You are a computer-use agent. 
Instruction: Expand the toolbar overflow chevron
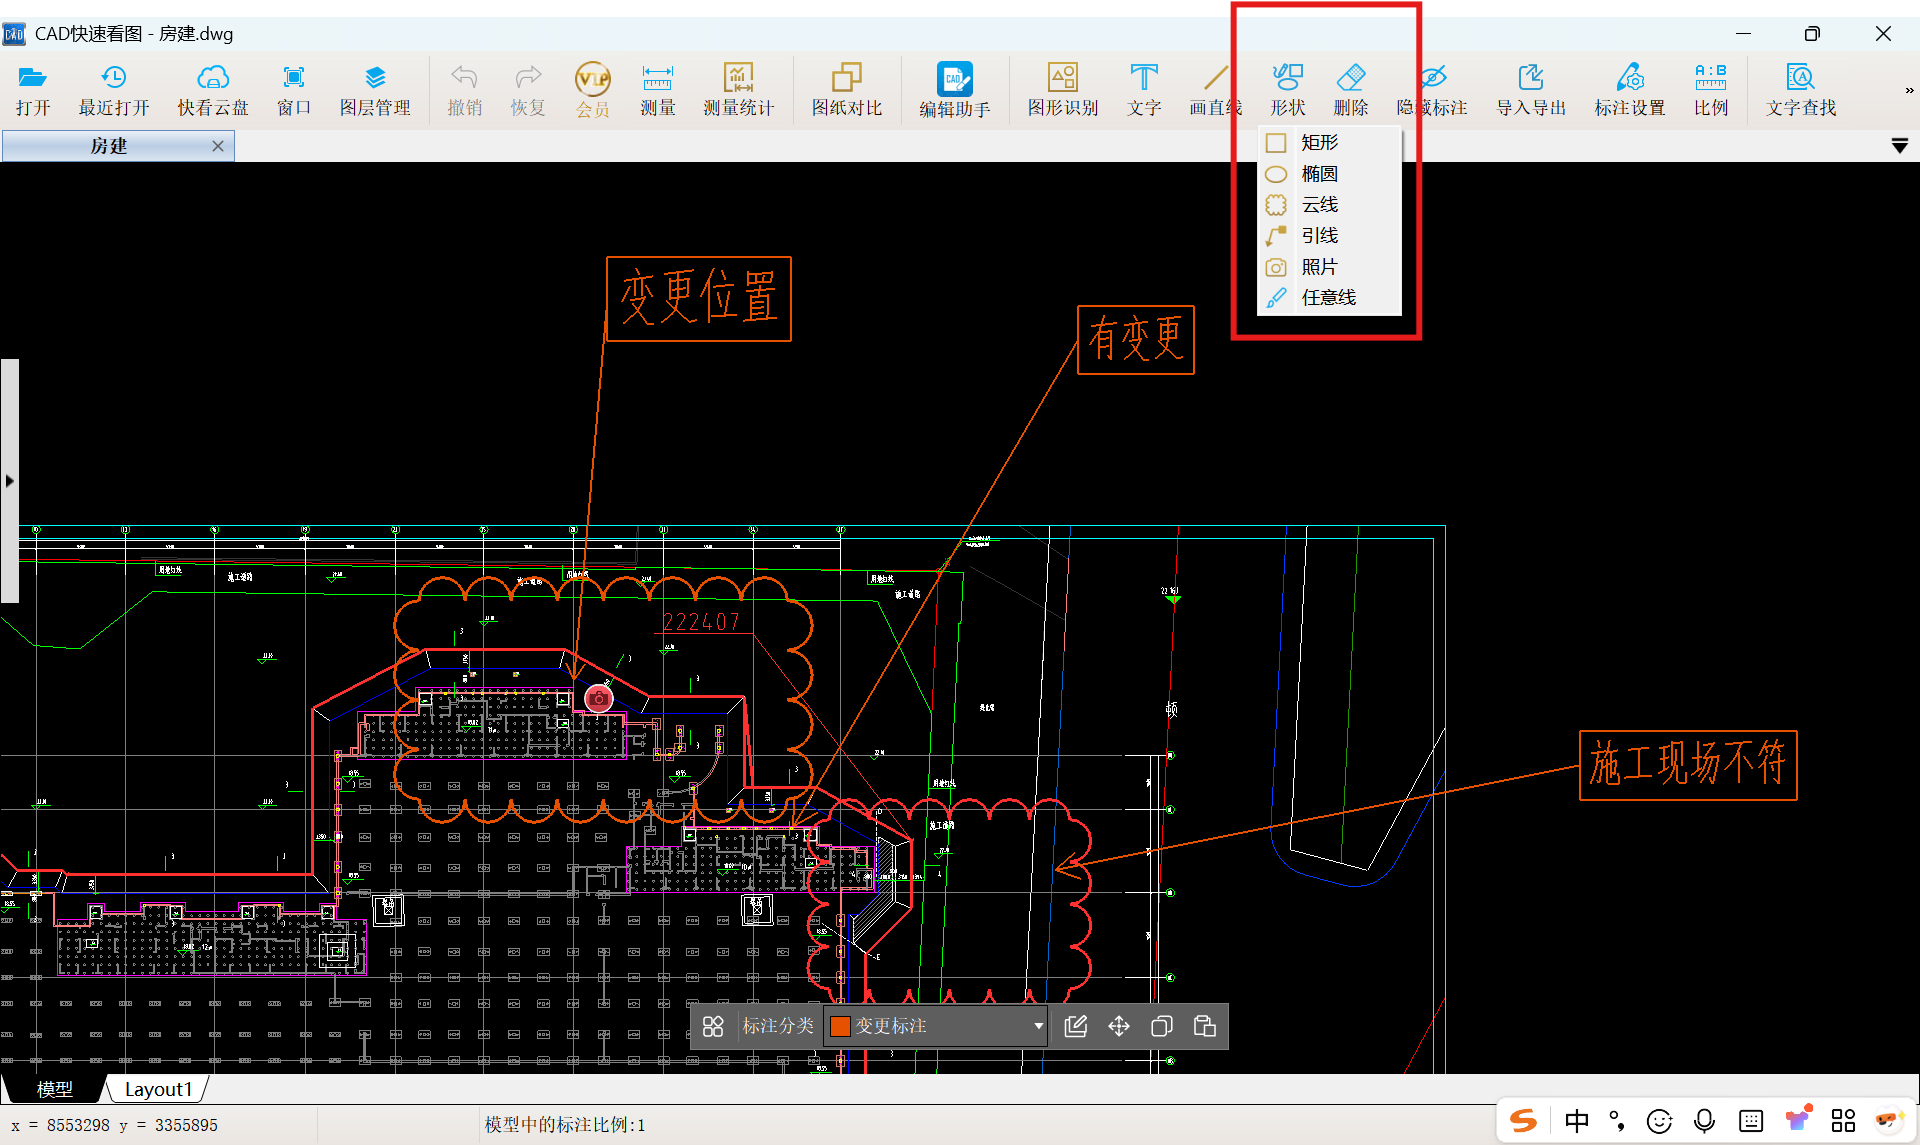(1909, 90)
